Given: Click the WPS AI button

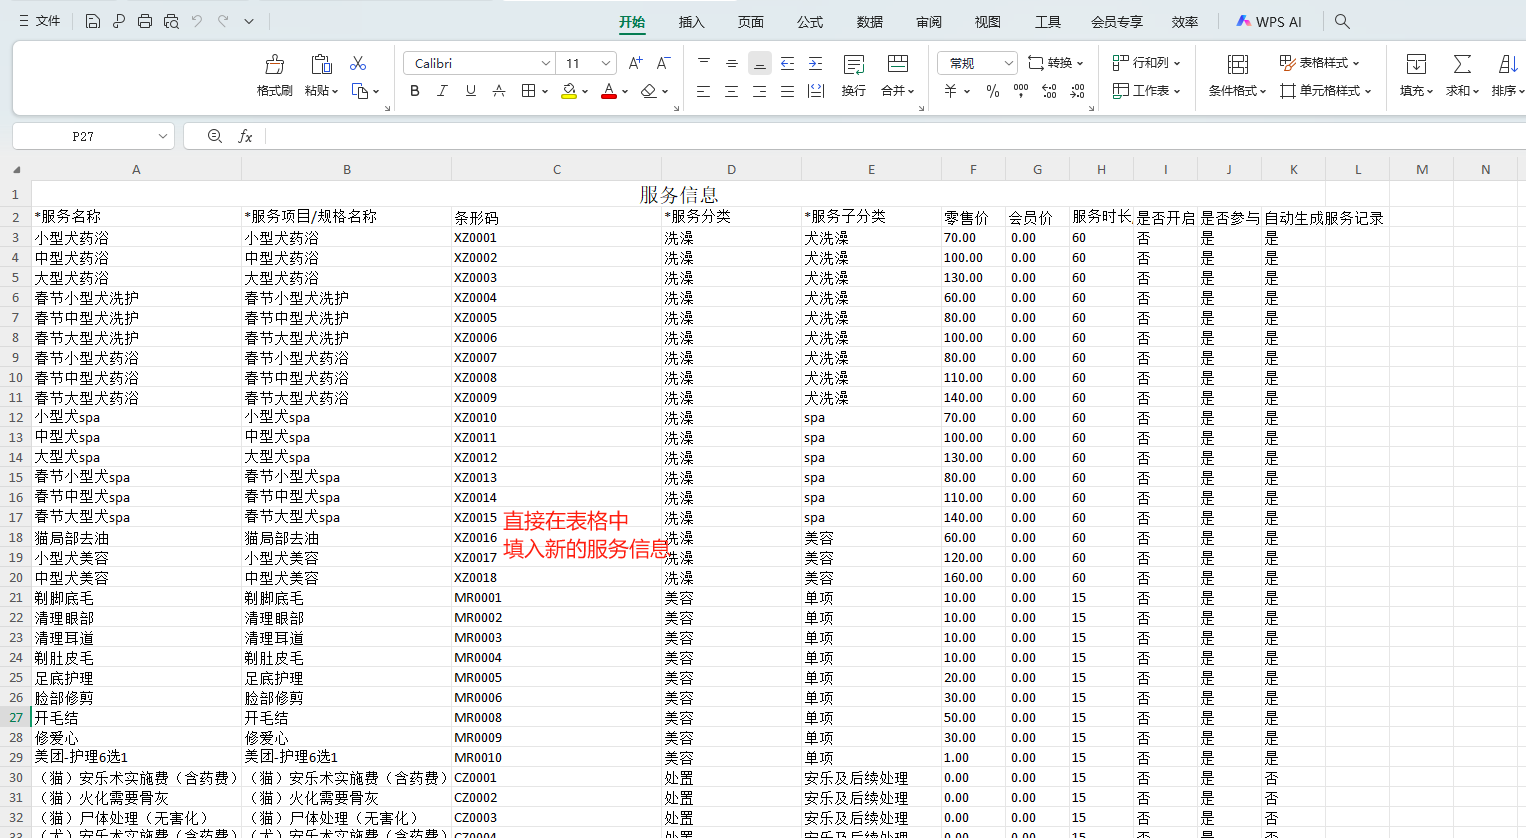Looking at the screenshot, I should coord(1269,21).
